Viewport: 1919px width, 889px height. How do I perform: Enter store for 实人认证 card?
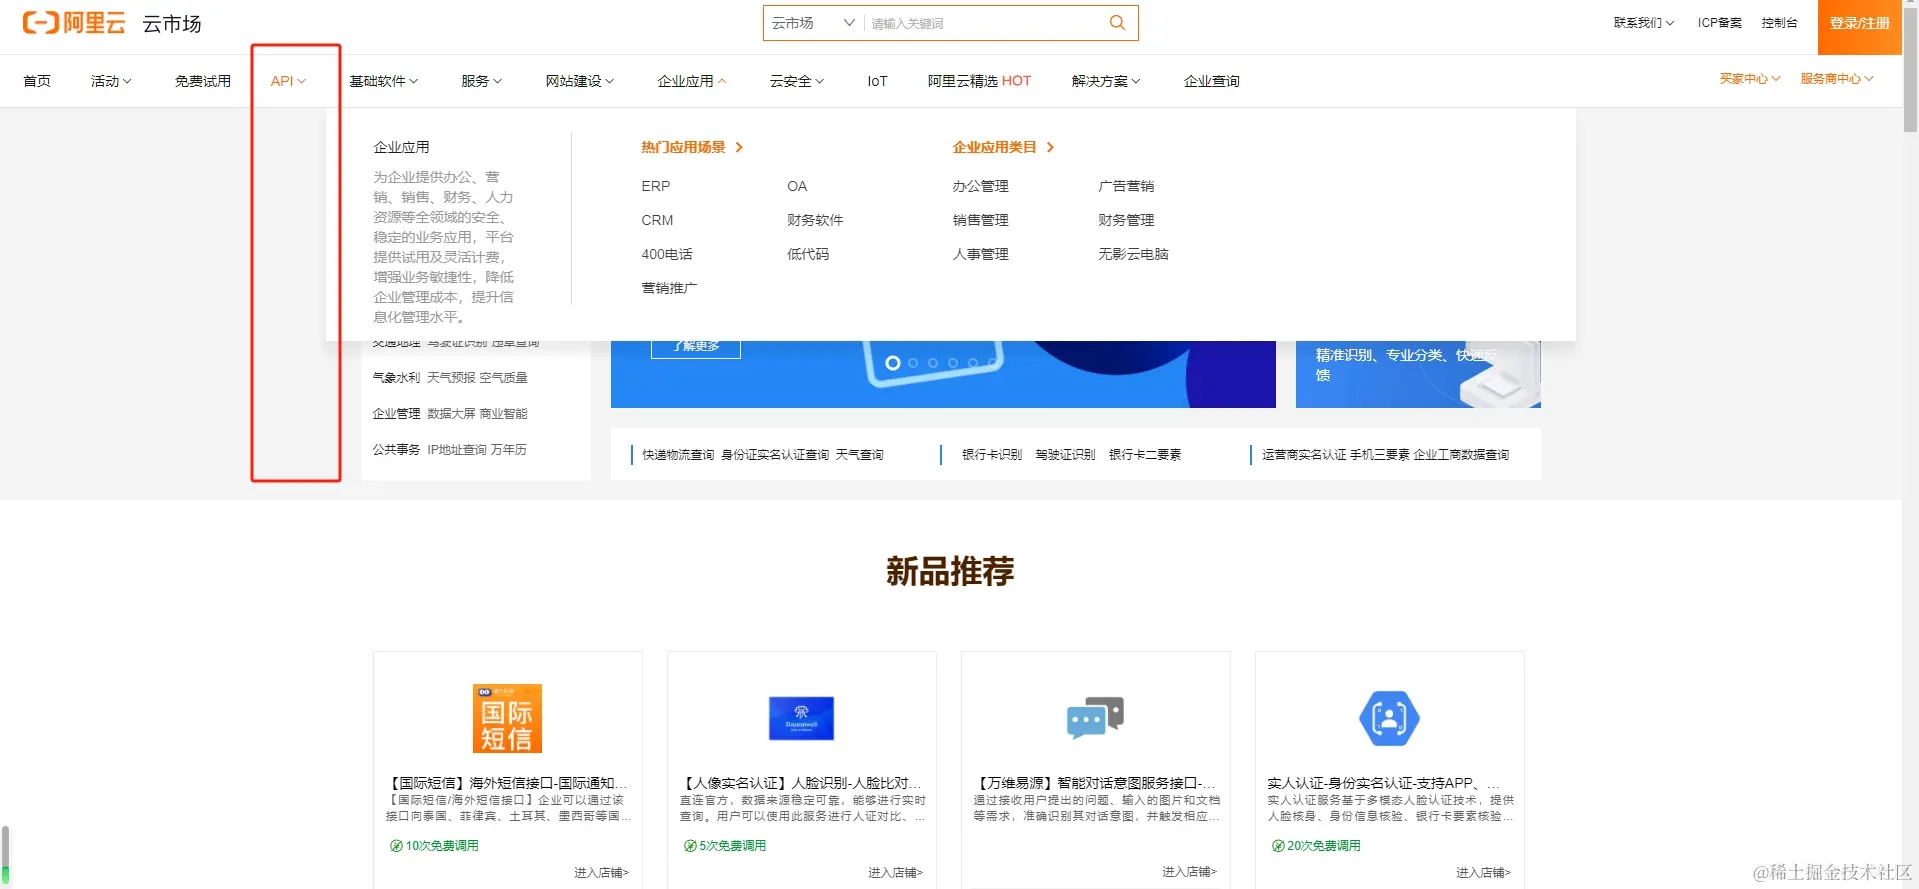pyautogui.click(x=1483, y=873)
